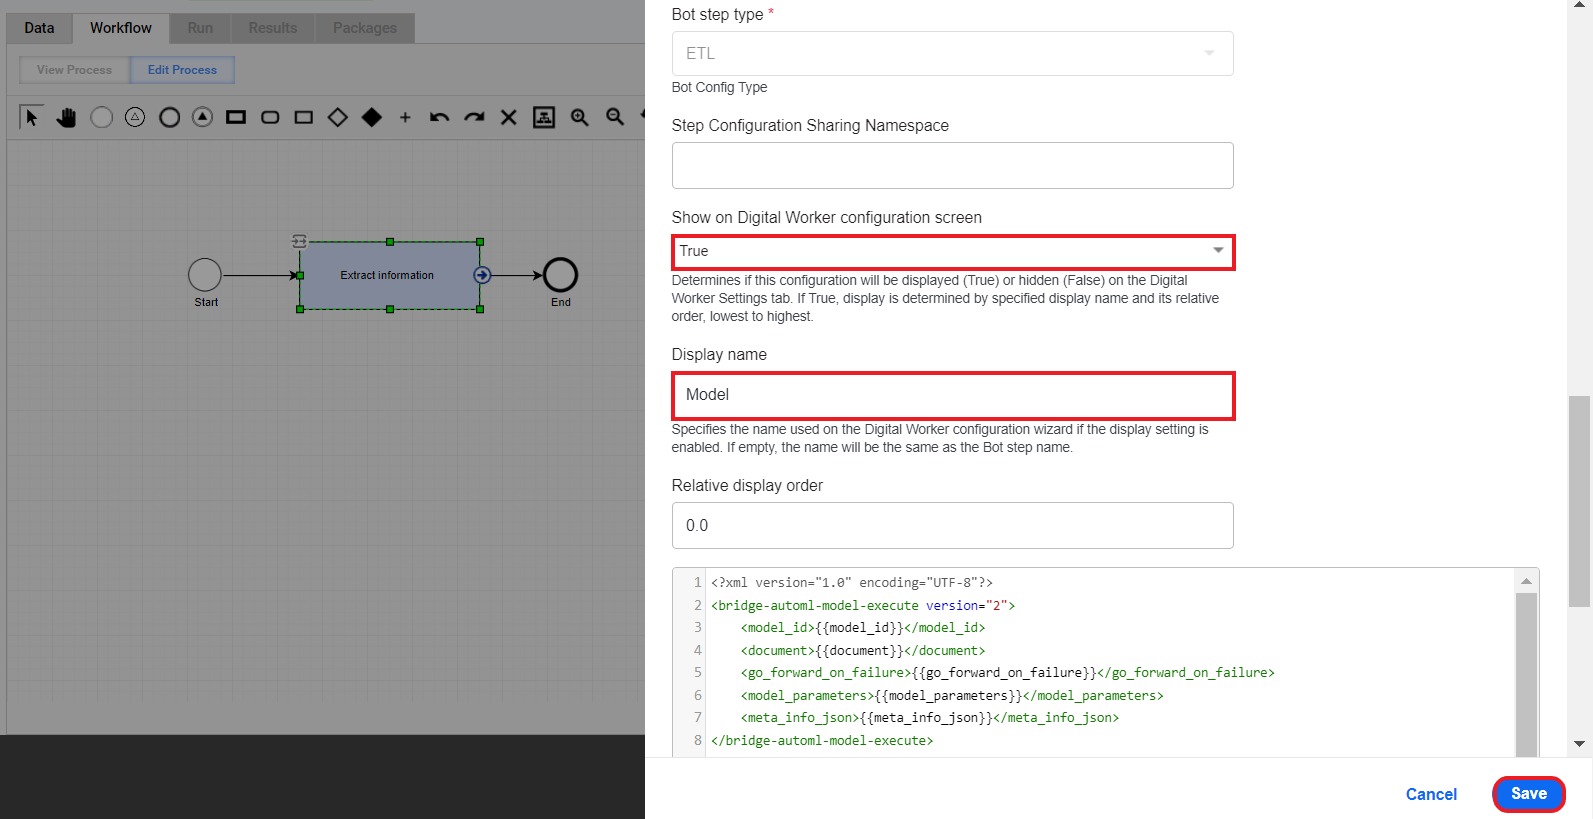
Task: Click the plus add icon in toolbar
Action: coord(405,117)
